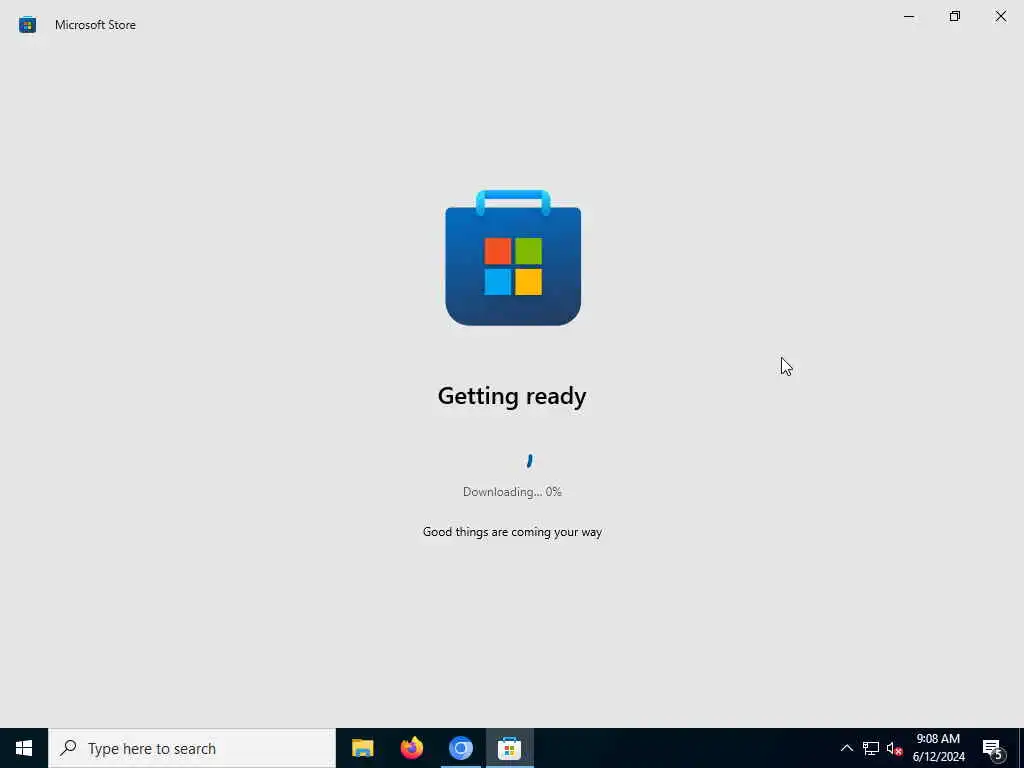Select the Microsoft Store taskbar icon
Viewport: 1024px width, 768px height.
[x=509, y=748]
